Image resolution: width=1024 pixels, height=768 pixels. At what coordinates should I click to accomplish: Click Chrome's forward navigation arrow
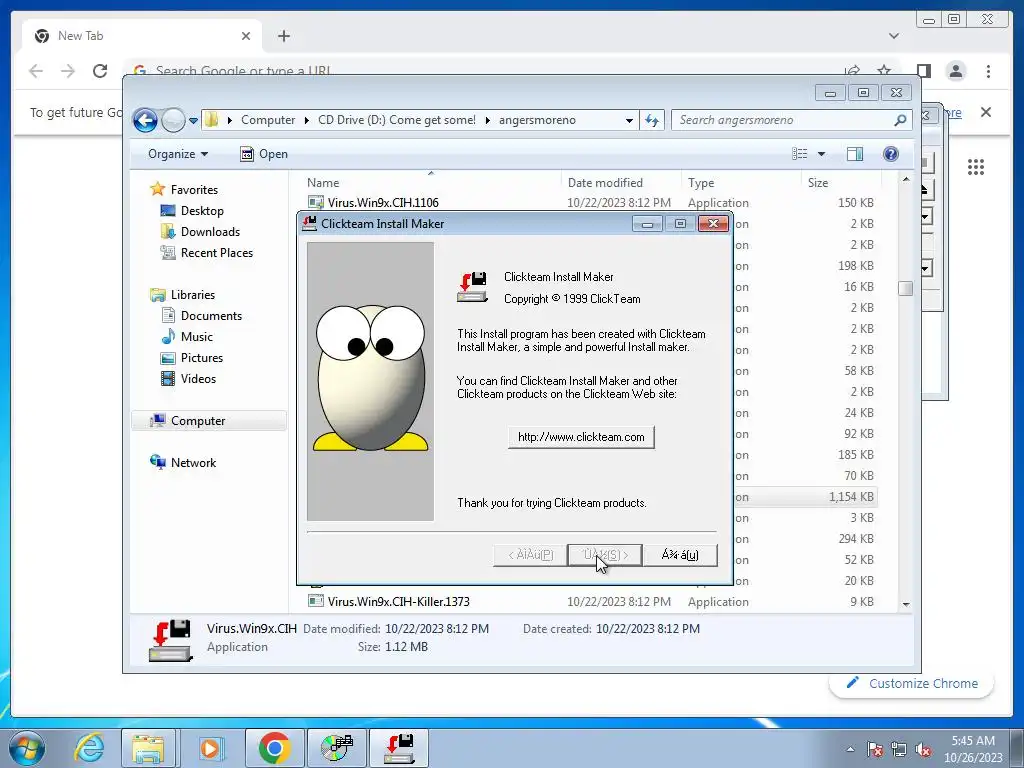pyautogui.click(x=68, y=71)
